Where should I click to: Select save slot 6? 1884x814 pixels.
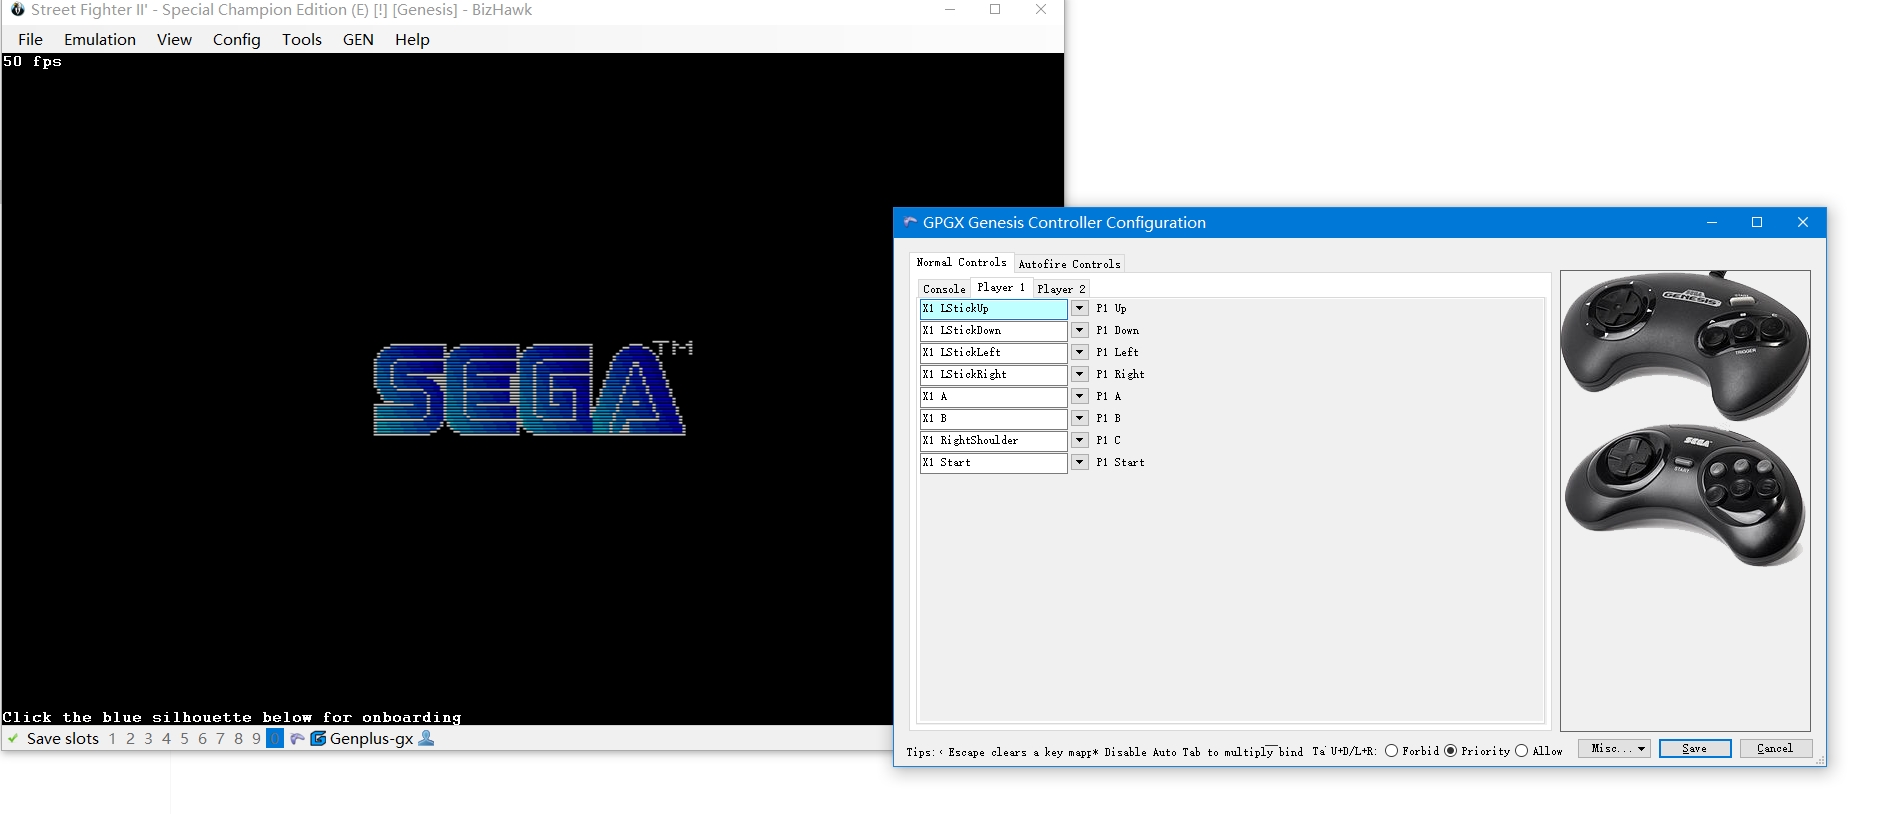click(202, 739)
